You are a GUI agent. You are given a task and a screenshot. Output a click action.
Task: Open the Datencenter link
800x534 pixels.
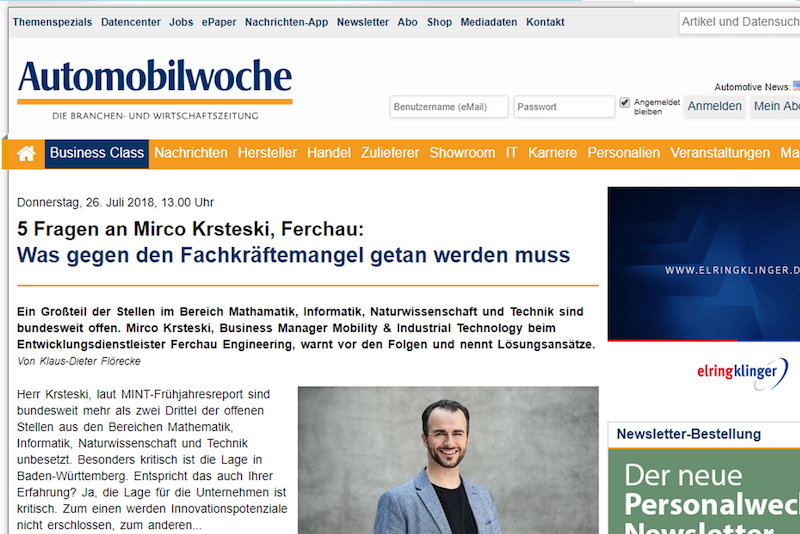pos(131,22)
